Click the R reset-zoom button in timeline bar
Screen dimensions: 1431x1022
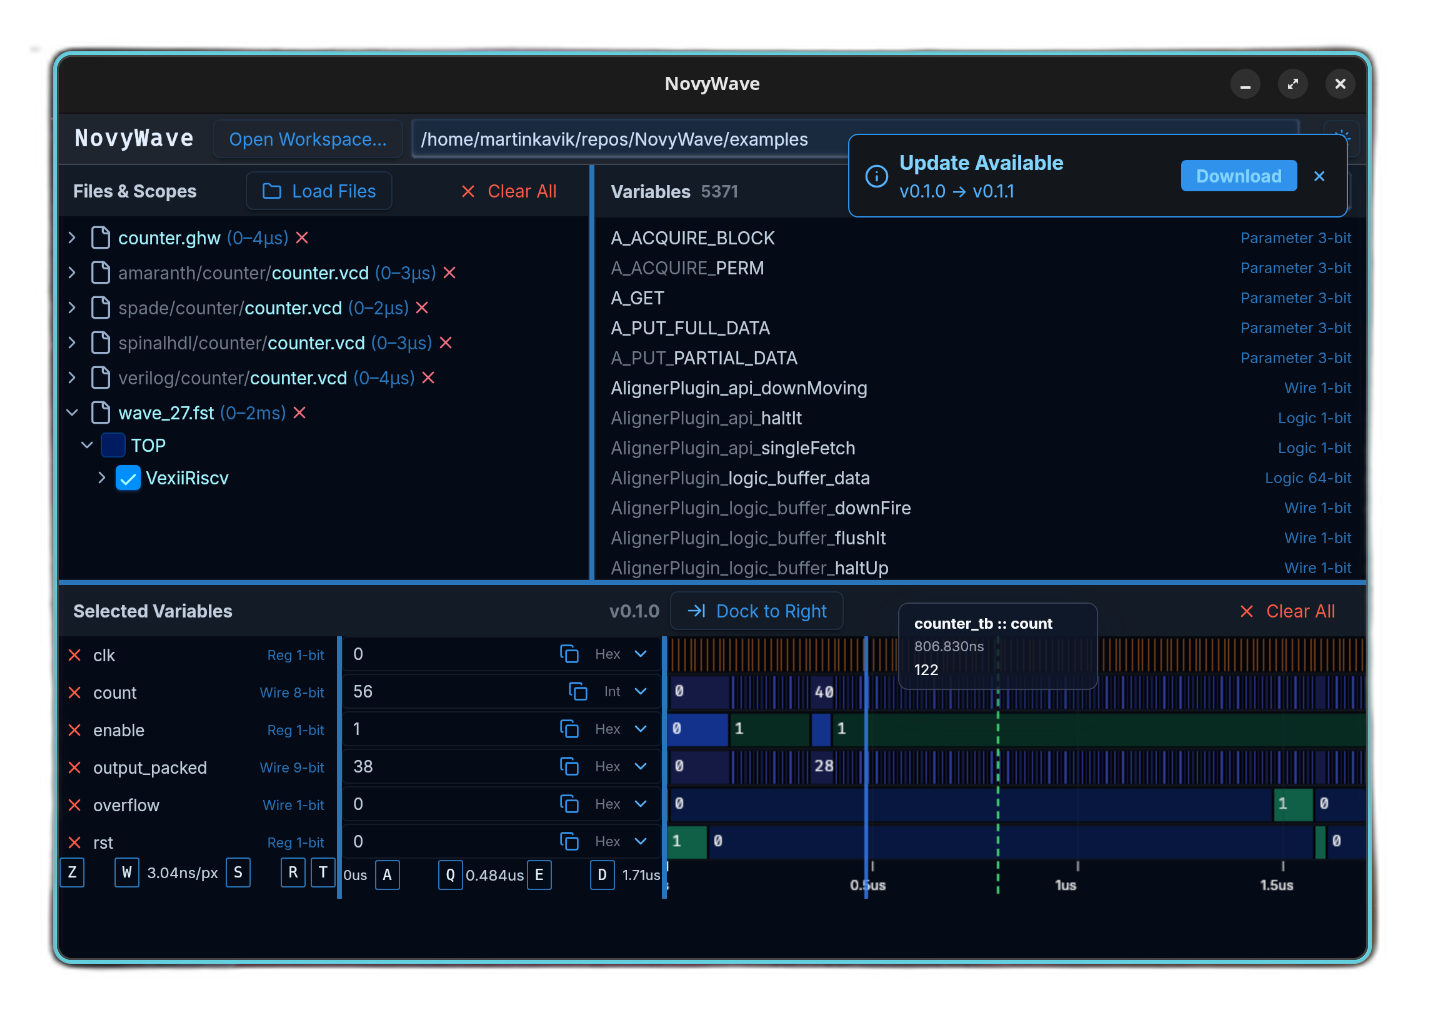click(x=292, y=872)
